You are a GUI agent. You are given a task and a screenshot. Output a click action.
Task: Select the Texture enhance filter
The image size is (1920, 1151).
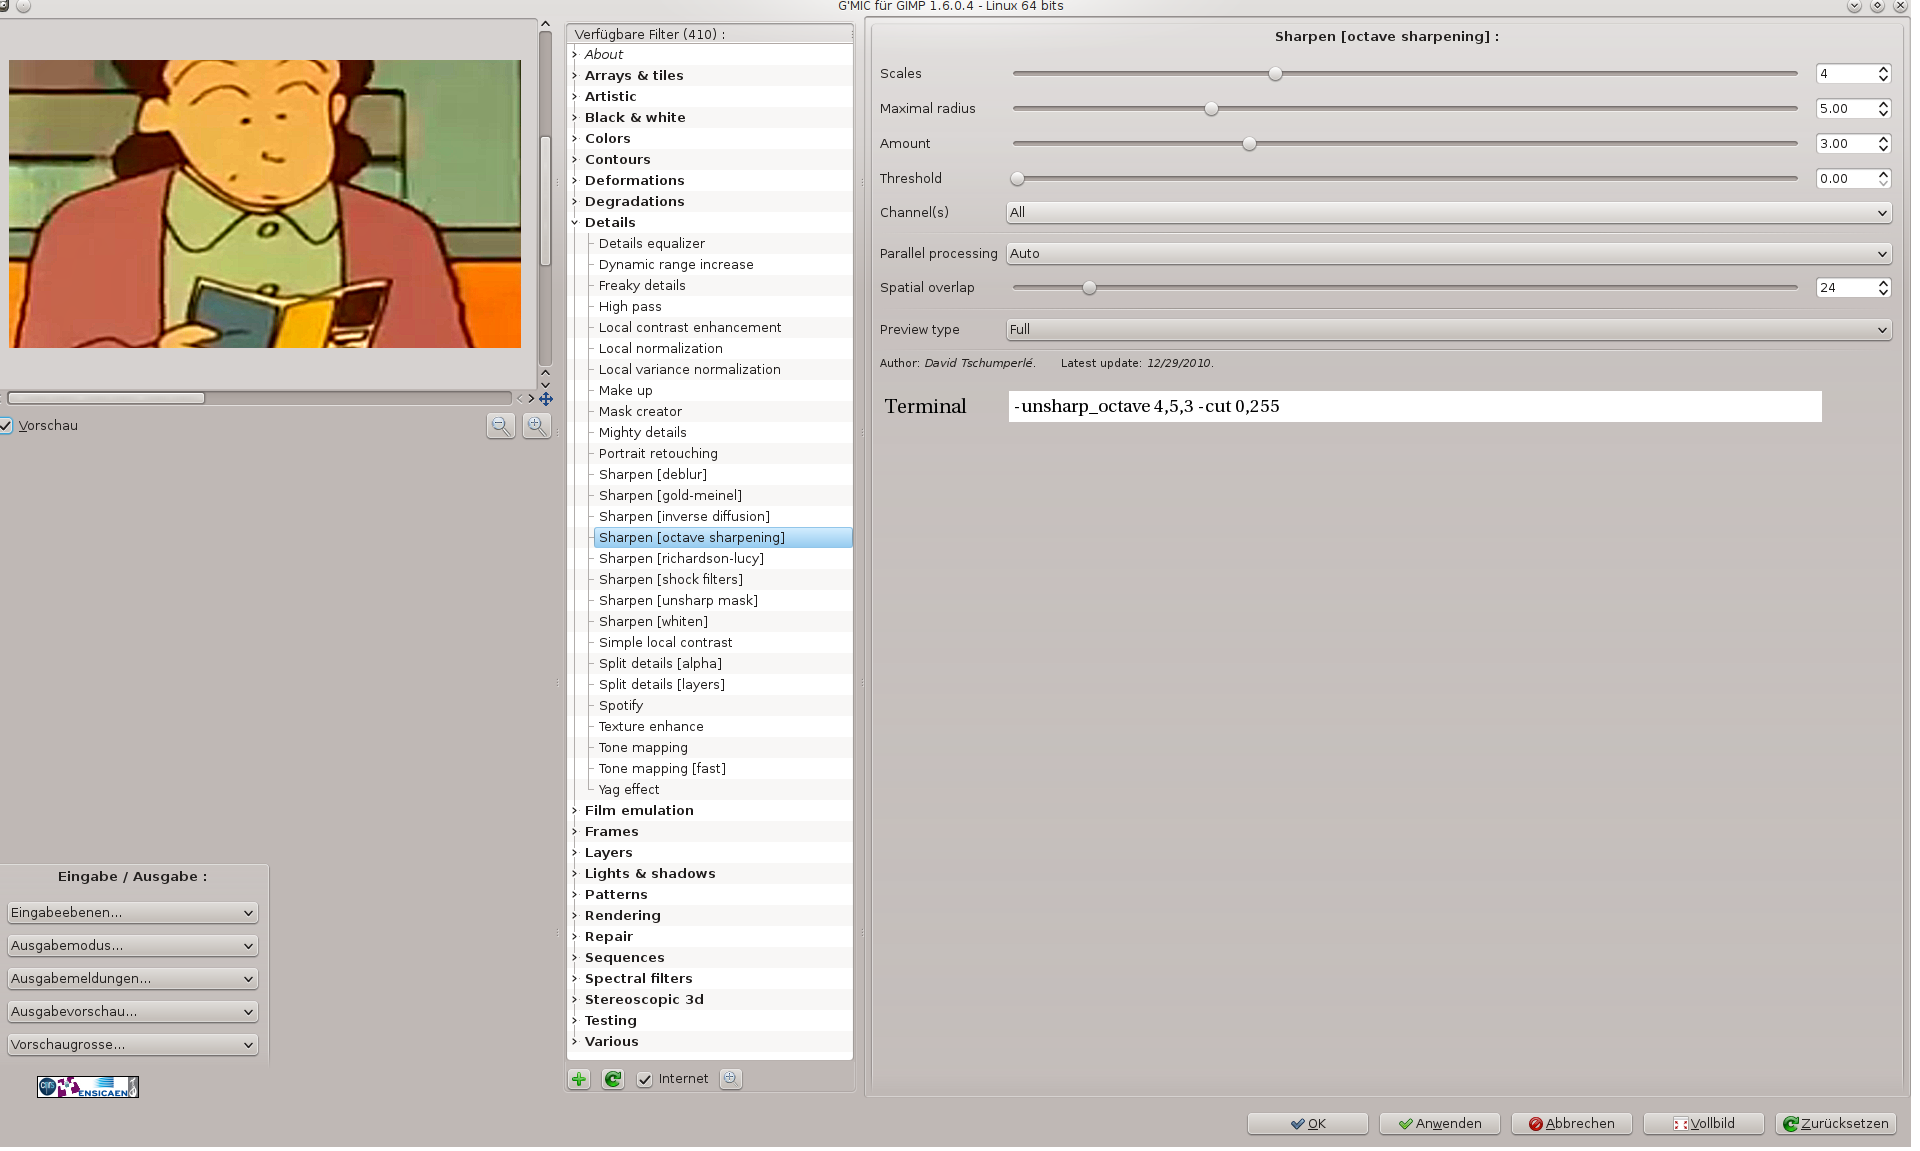point(651,727)
